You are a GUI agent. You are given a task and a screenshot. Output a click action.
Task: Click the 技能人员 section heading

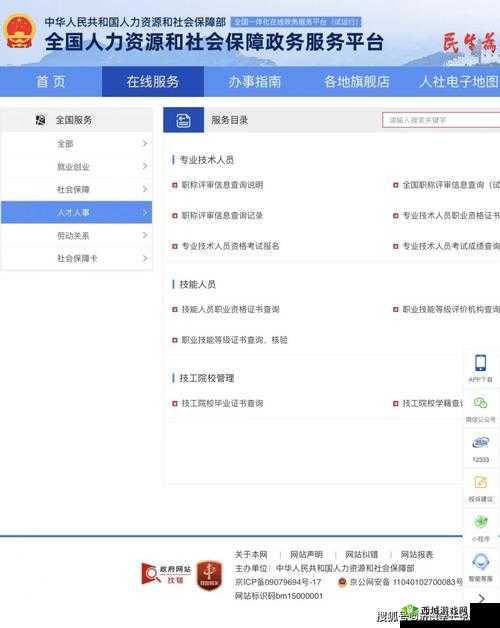198,284
